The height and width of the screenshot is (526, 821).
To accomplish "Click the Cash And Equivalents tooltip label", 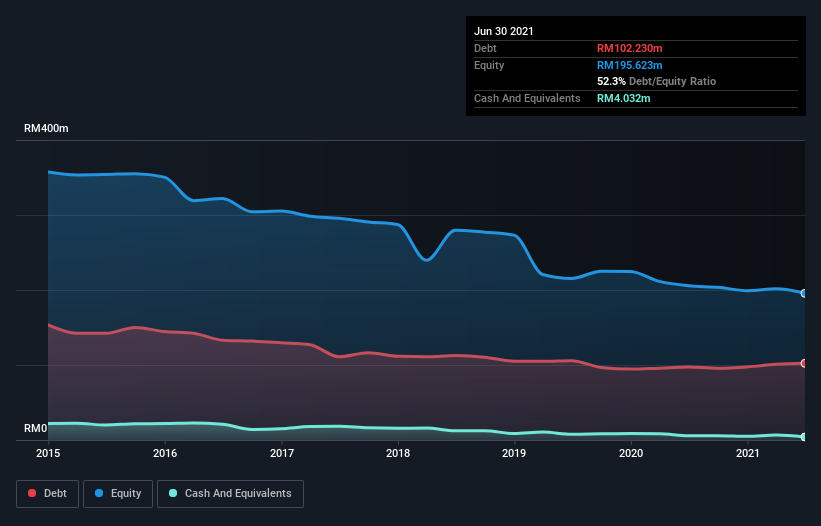I will click(x=527, y=98).
